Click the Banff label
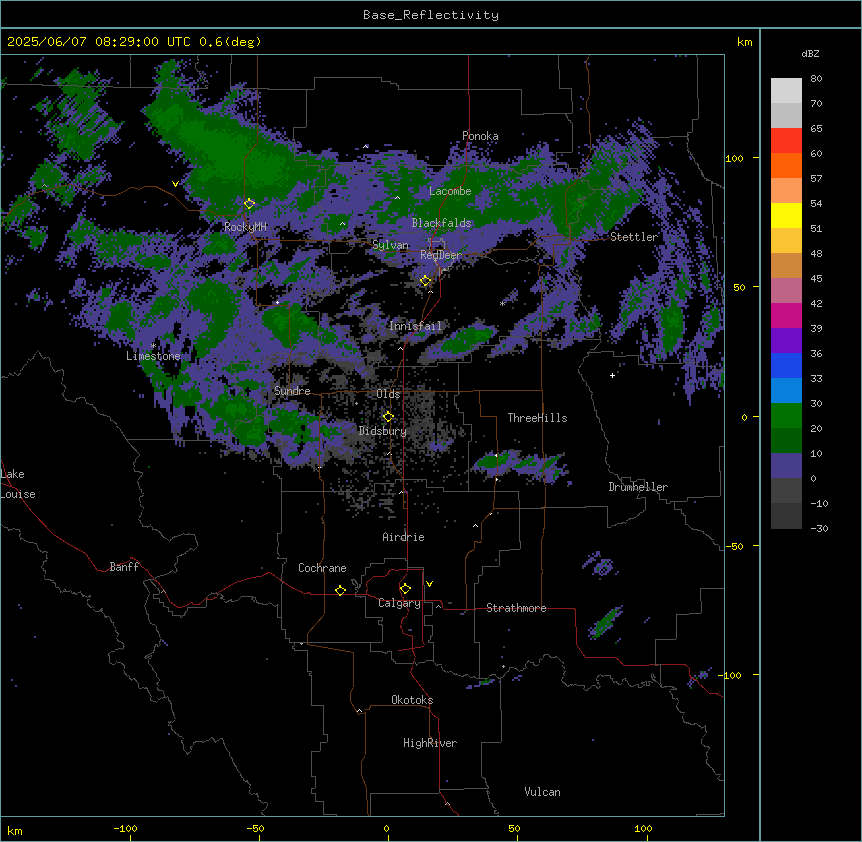This screenshot has height=842, width=862. coord(124,567)
